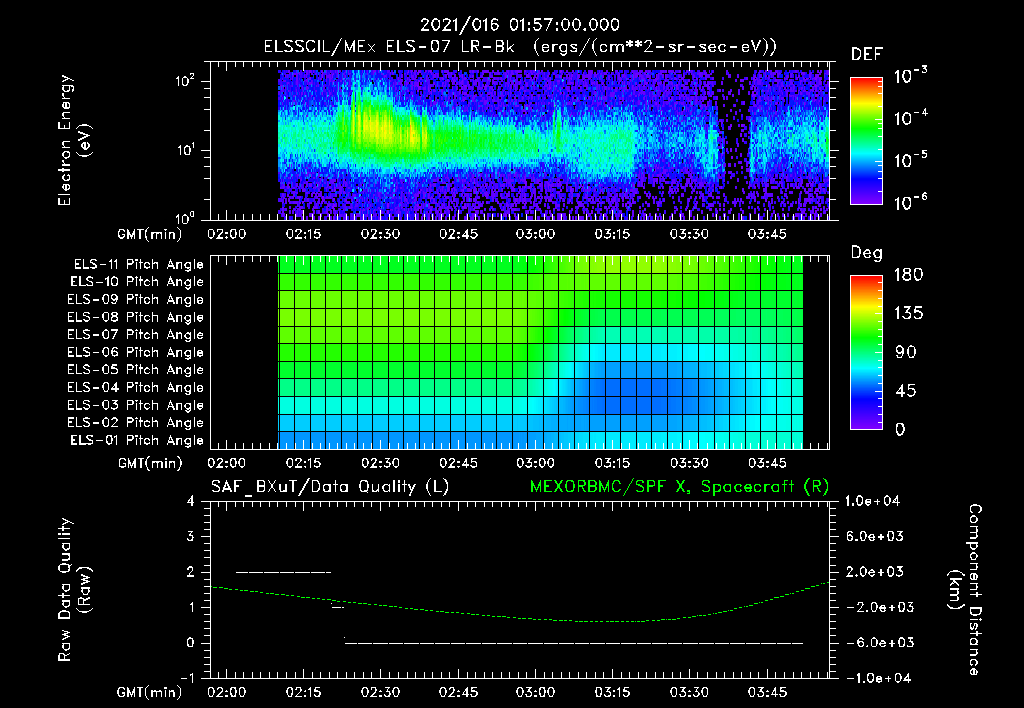Click the data quality line at level 0
Screen dimensions: 1024x708
coord(573,643)
